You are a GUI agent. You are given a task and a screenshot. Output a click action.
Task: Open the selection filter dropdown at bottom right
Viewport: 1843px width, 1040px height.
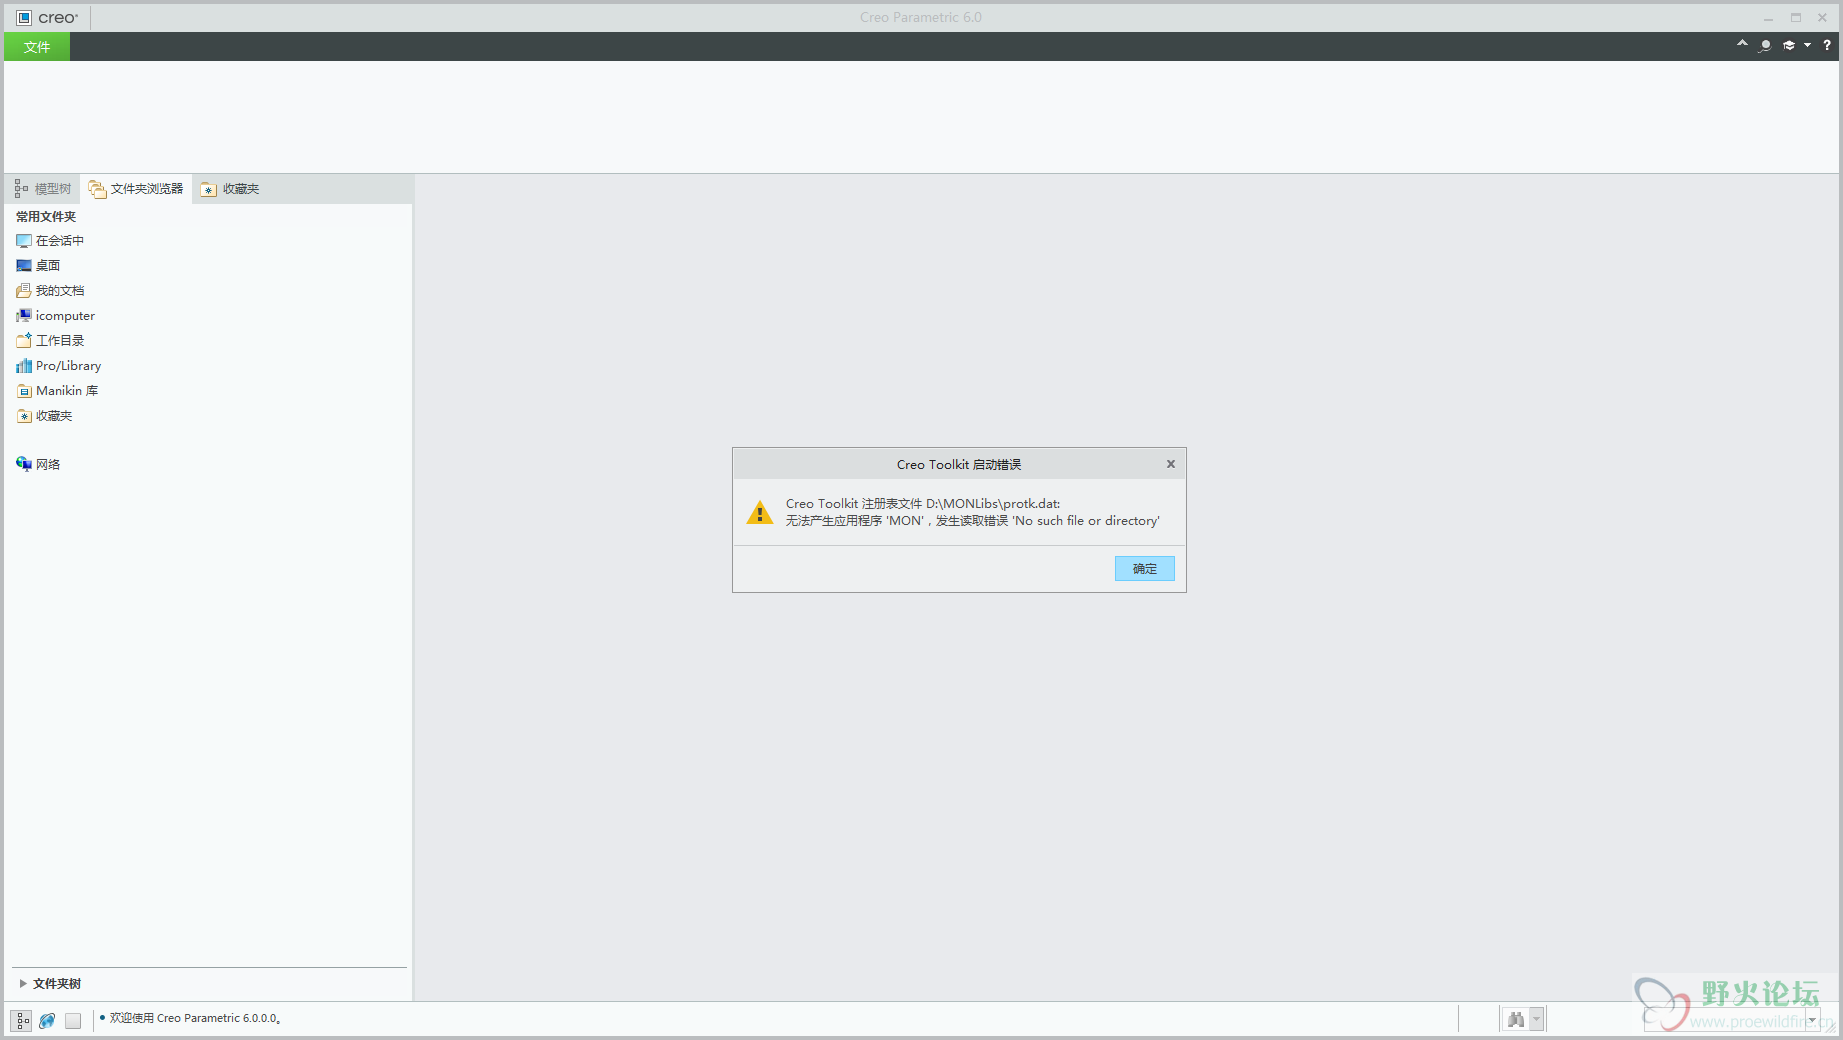[x=1812, y=1020]
